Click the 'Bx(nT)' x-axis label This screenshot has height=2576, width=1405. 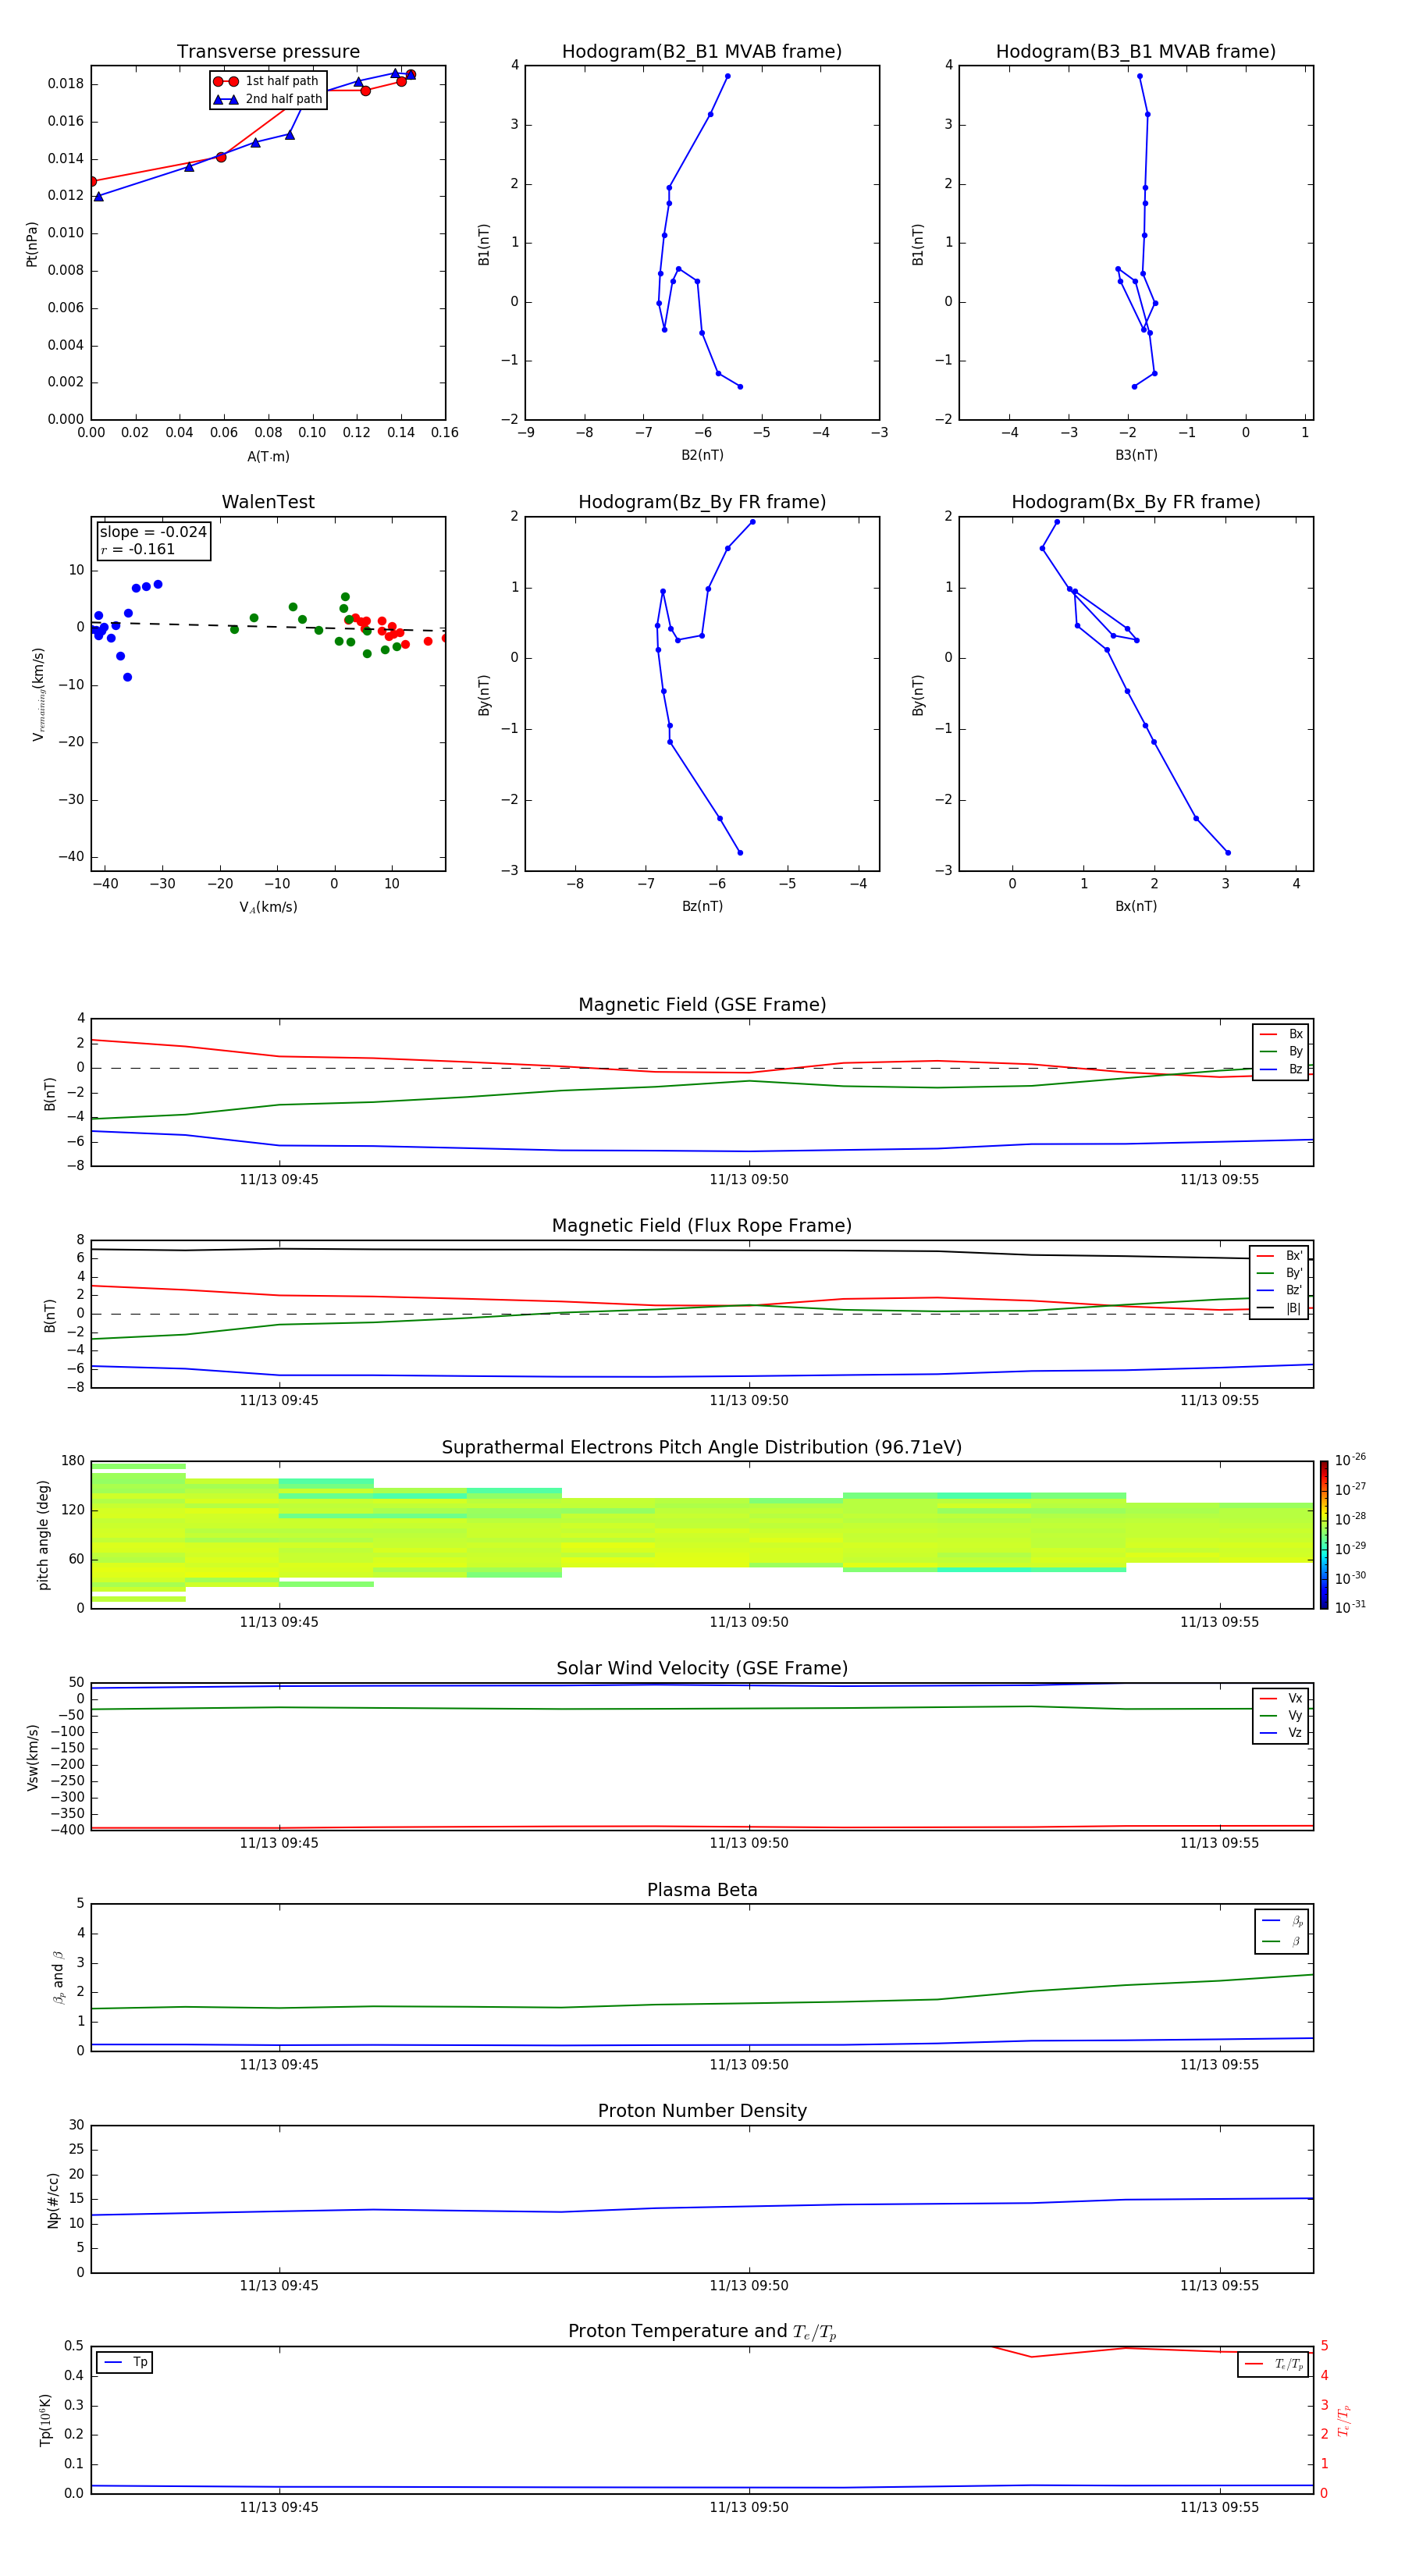1136,906
